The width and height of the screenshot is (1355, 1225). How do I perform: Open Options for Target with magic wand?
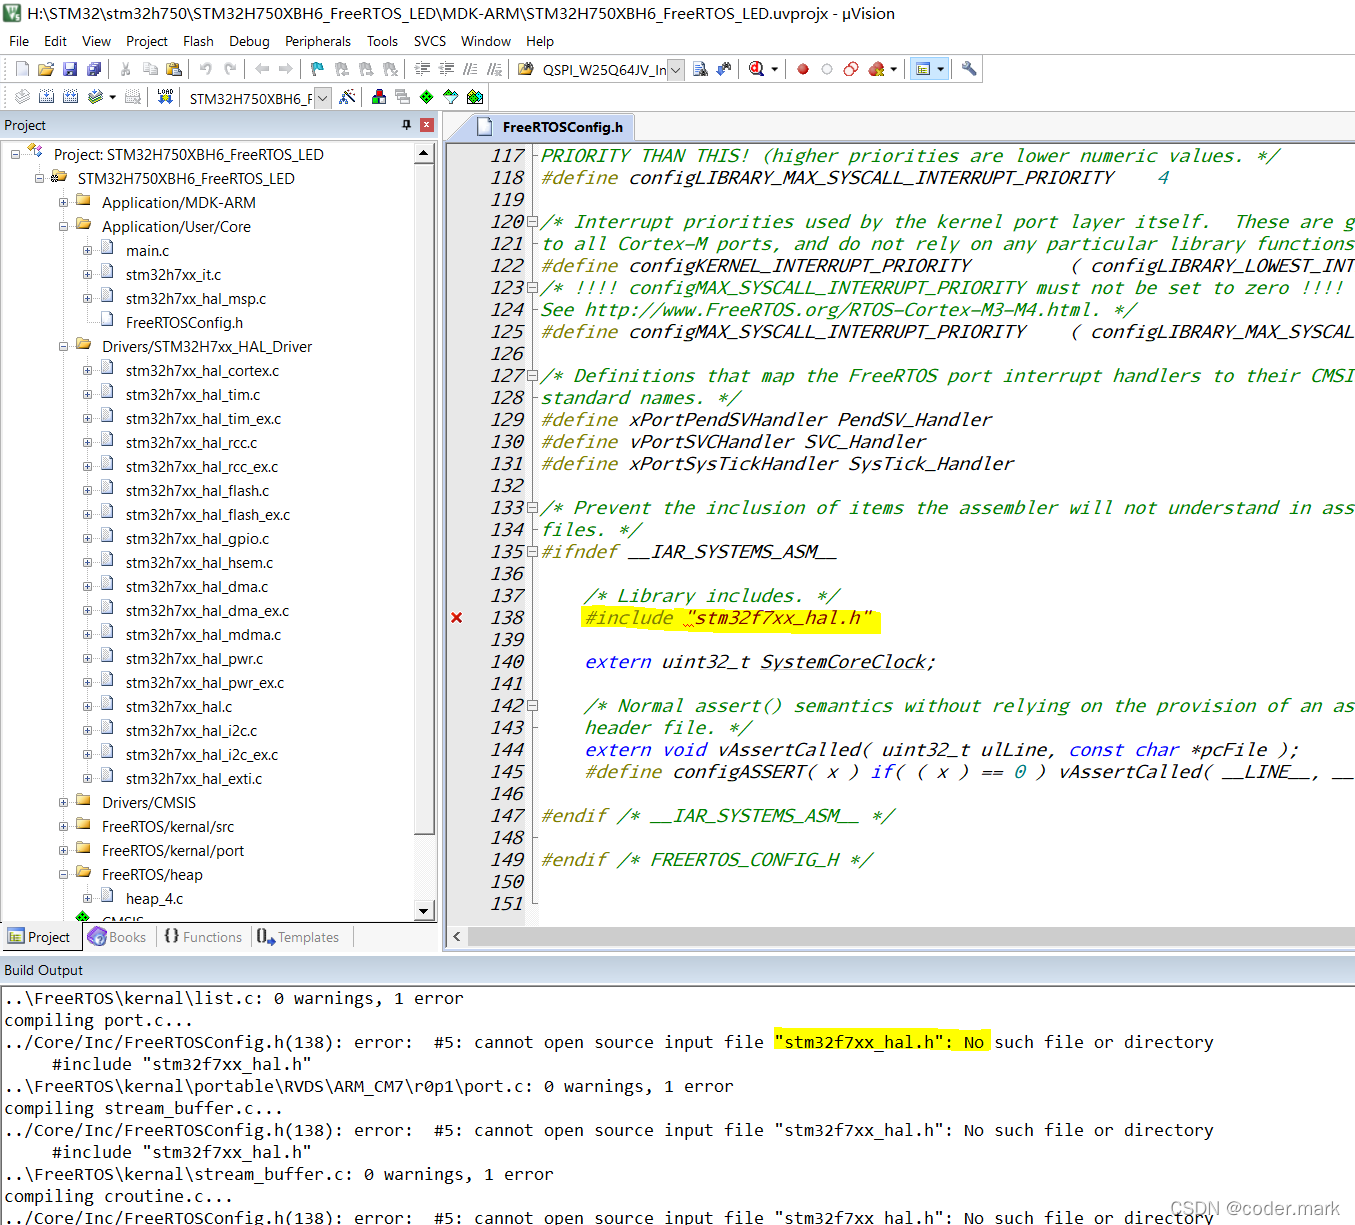click(x=347, y=97)
